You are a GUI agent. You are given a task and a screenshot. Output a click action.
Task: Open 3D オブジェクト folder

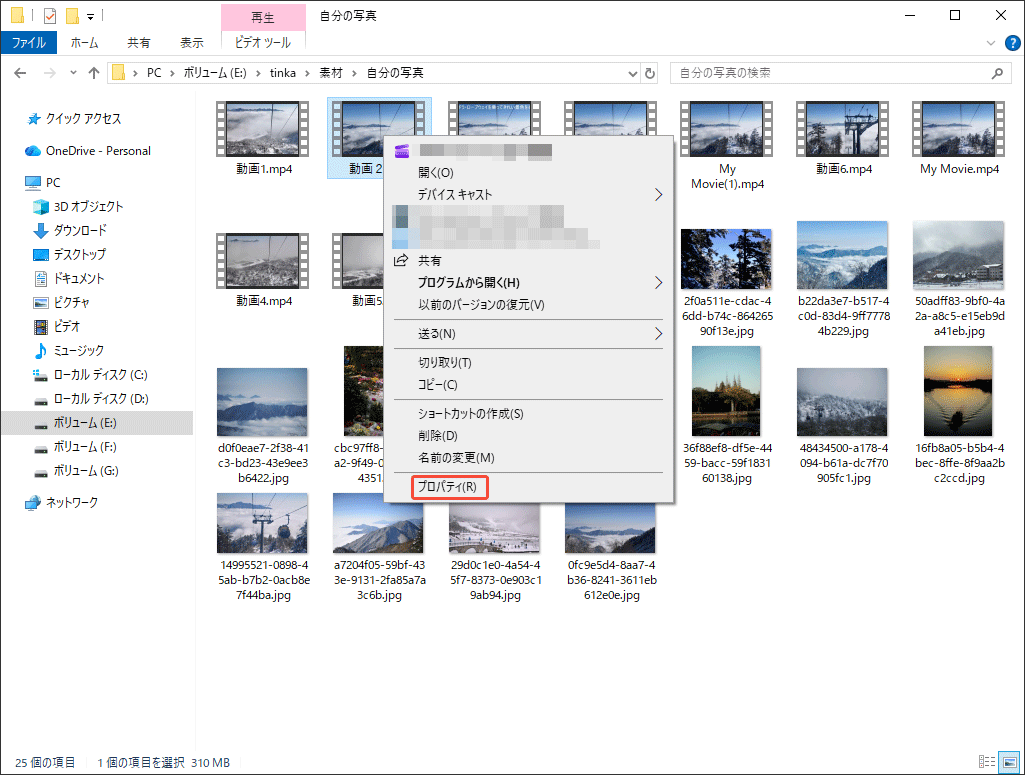pyautogui.click(x=78, y=206)
